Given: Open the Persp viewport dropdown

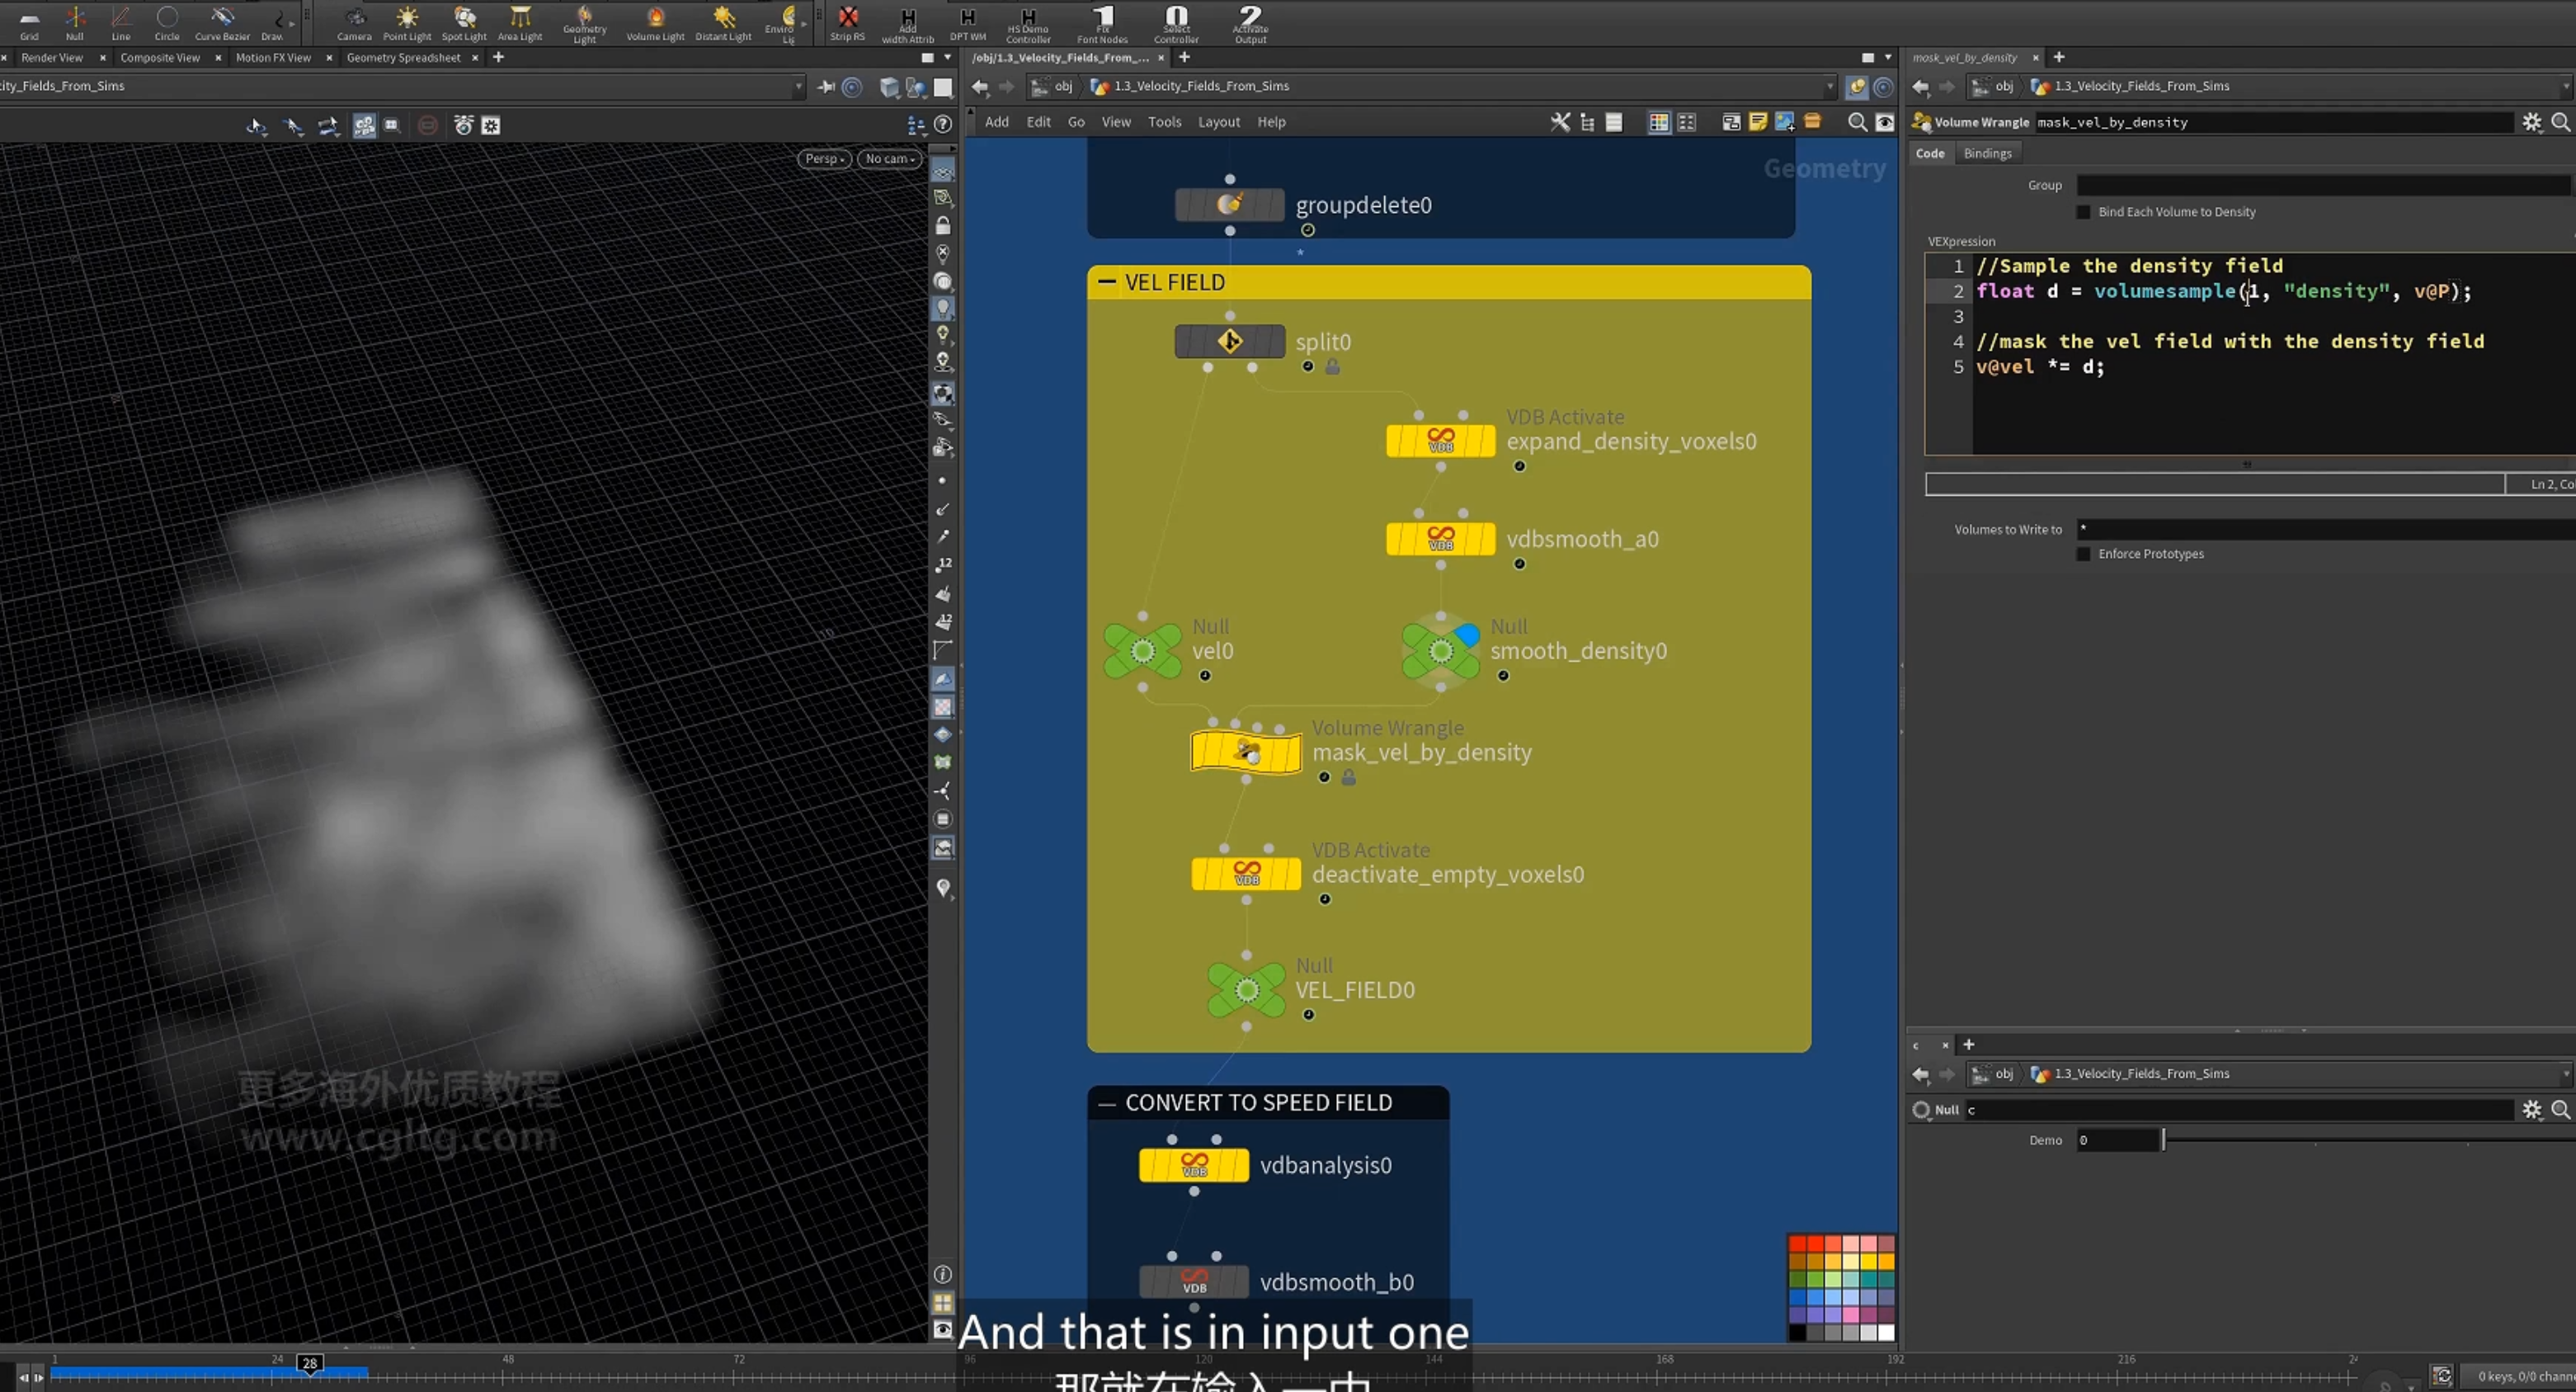Looking at the screenshot, I should point(825,158).
